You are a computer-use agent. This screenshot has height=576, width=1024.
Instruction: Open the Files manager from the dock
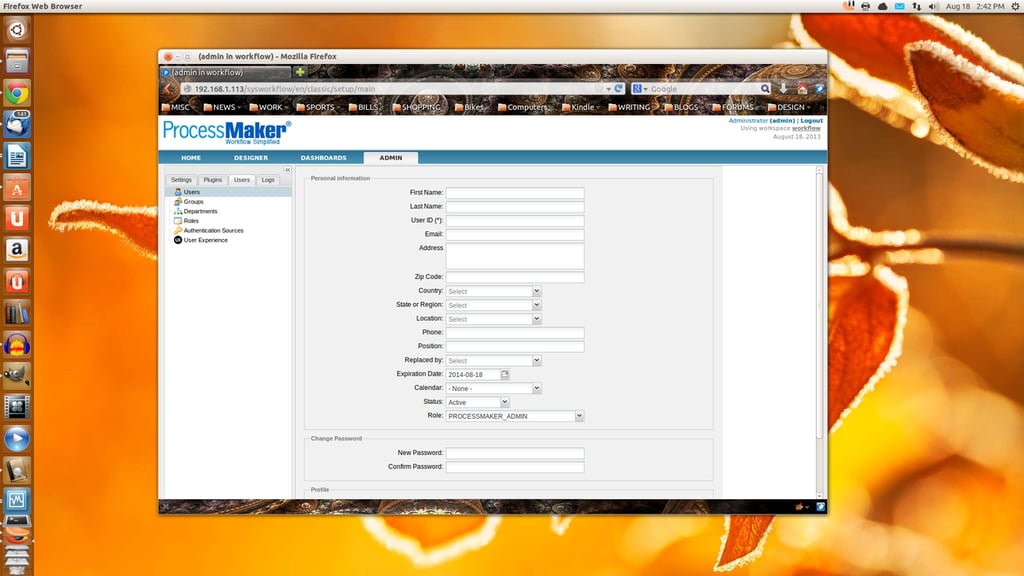pos(16,61)
